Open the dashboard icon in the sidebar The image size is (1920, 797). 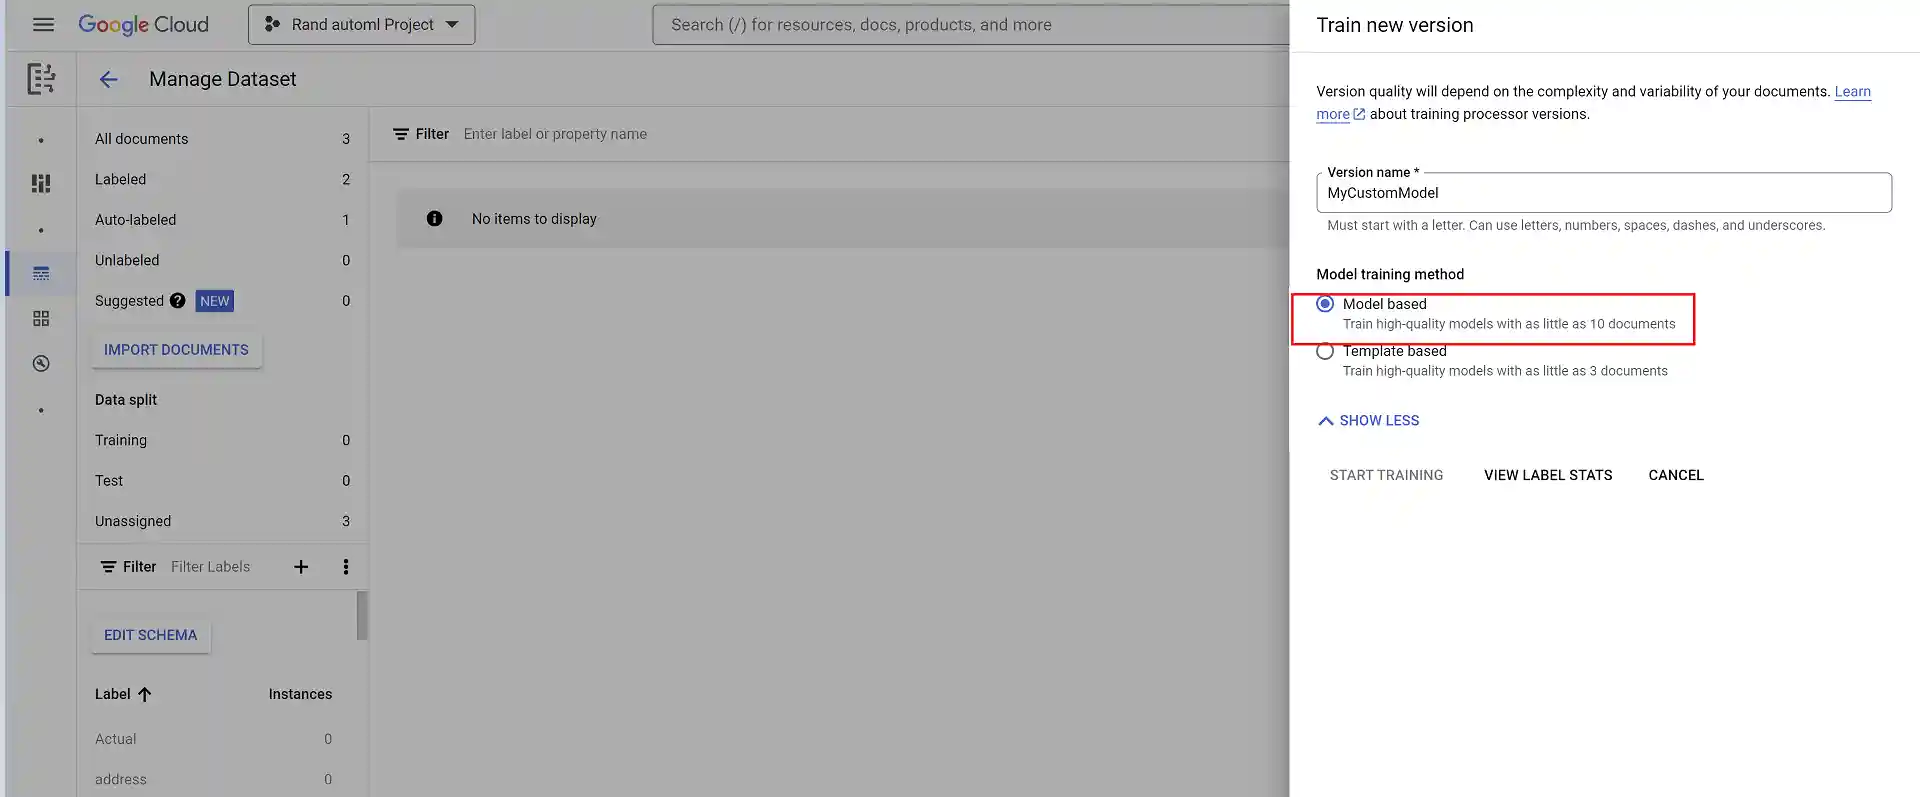click(x=41, y=183)
